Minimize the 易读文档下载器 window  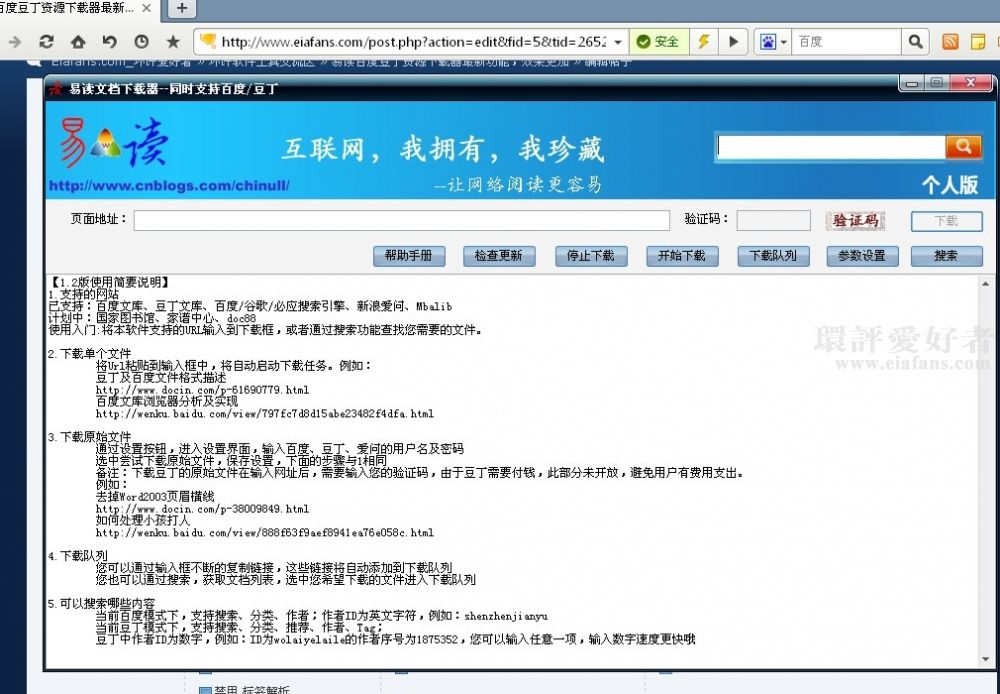pos(911,83)
